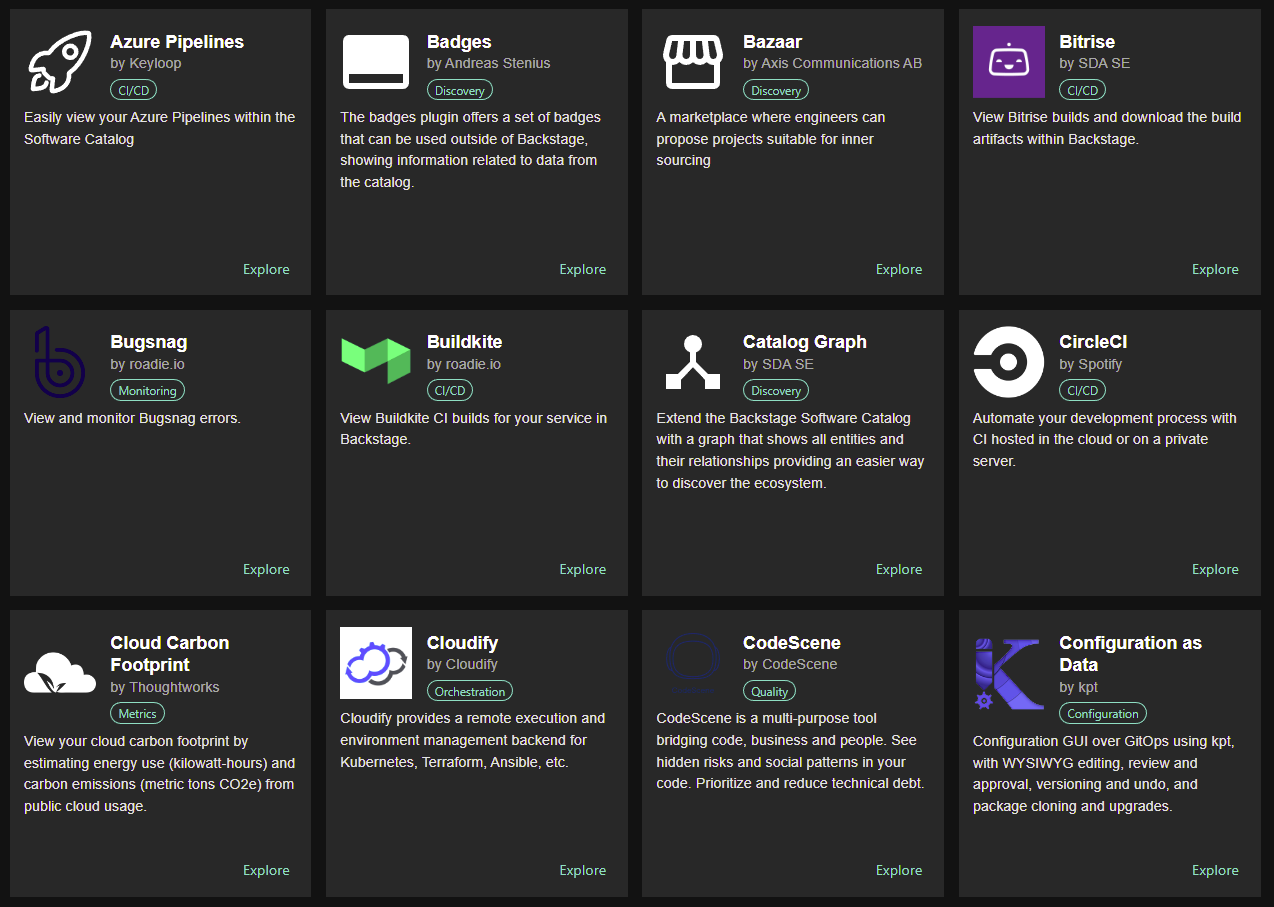Explore the Configuration as Data plugin
Screen dimensions: 1274x907
[1215, 870]
